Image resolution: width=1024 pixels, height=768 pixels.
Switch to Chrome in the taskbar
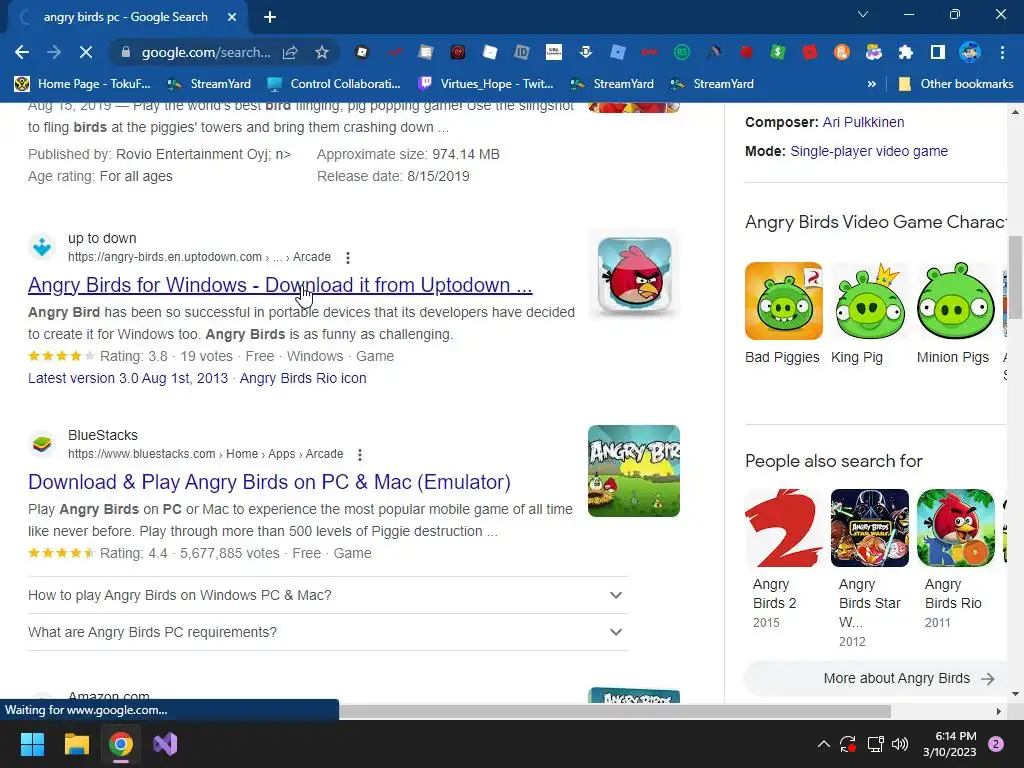[x=121, y=744]
